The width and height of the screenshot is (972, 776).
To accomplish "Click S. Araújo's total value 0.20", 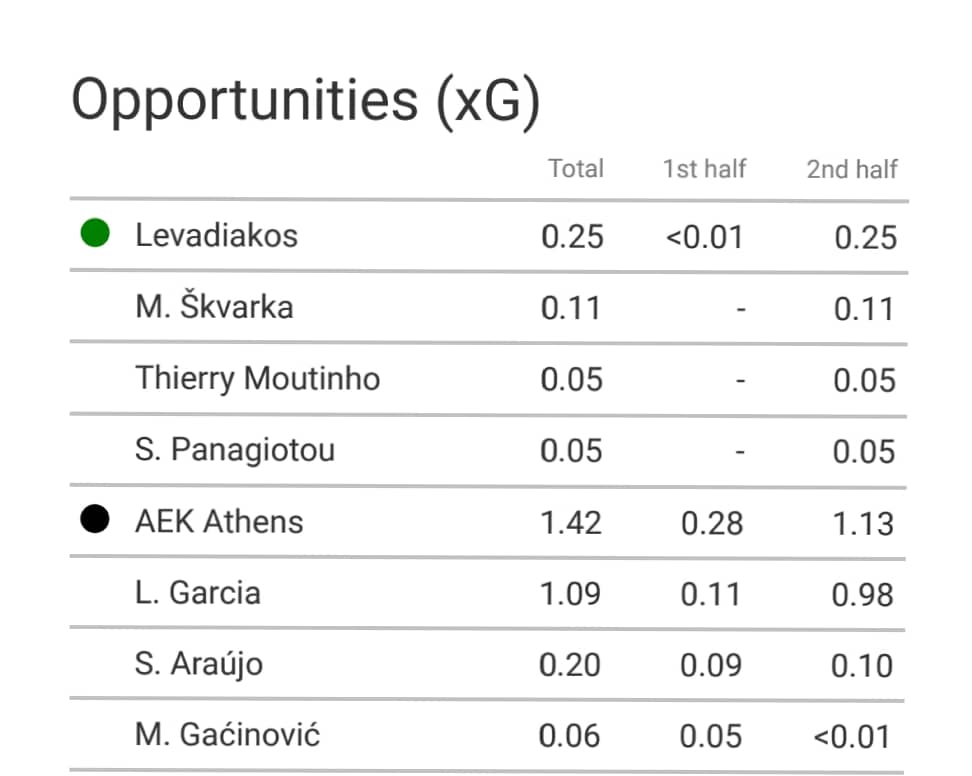I will coord(570,666).
